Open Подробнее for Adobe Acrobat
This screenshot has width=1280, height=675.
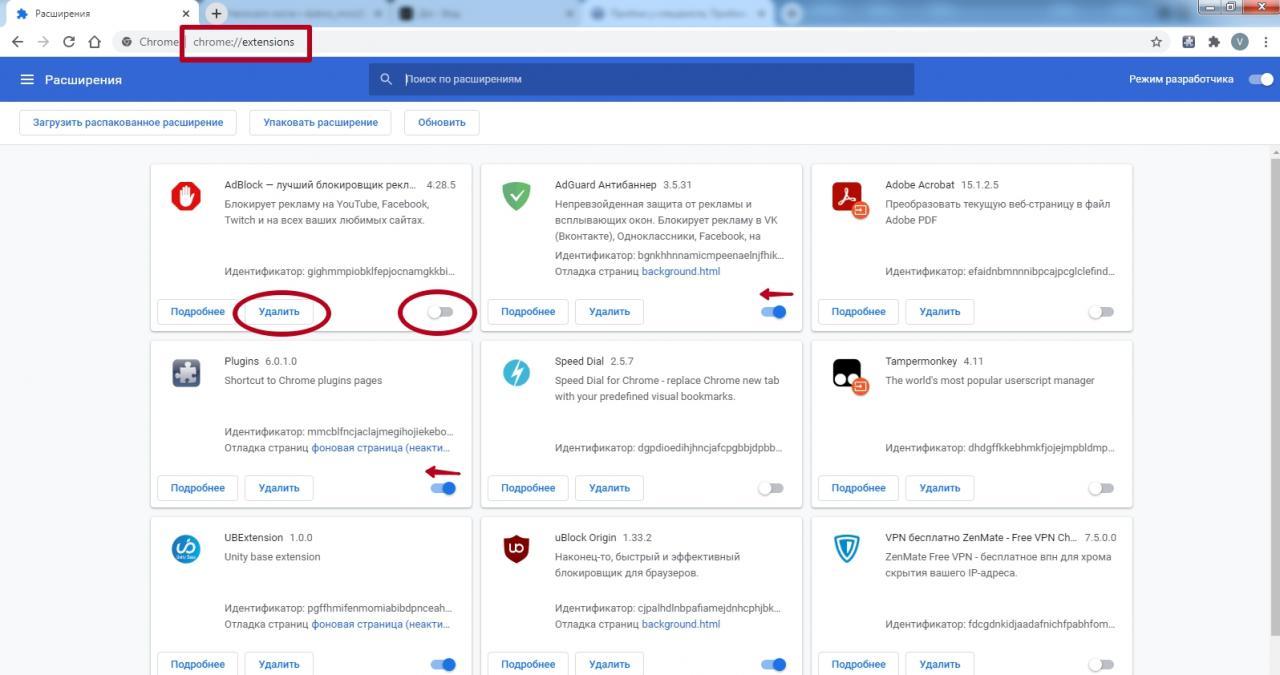tap(858, 311)
